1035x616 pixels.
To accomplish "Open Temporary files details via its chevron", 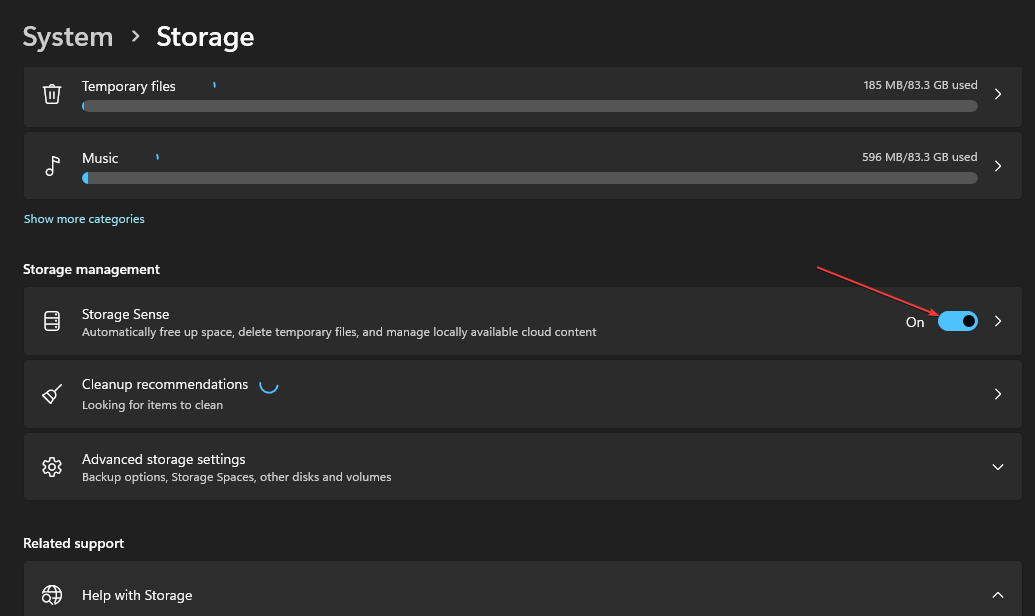I will (x=997, y=93).
